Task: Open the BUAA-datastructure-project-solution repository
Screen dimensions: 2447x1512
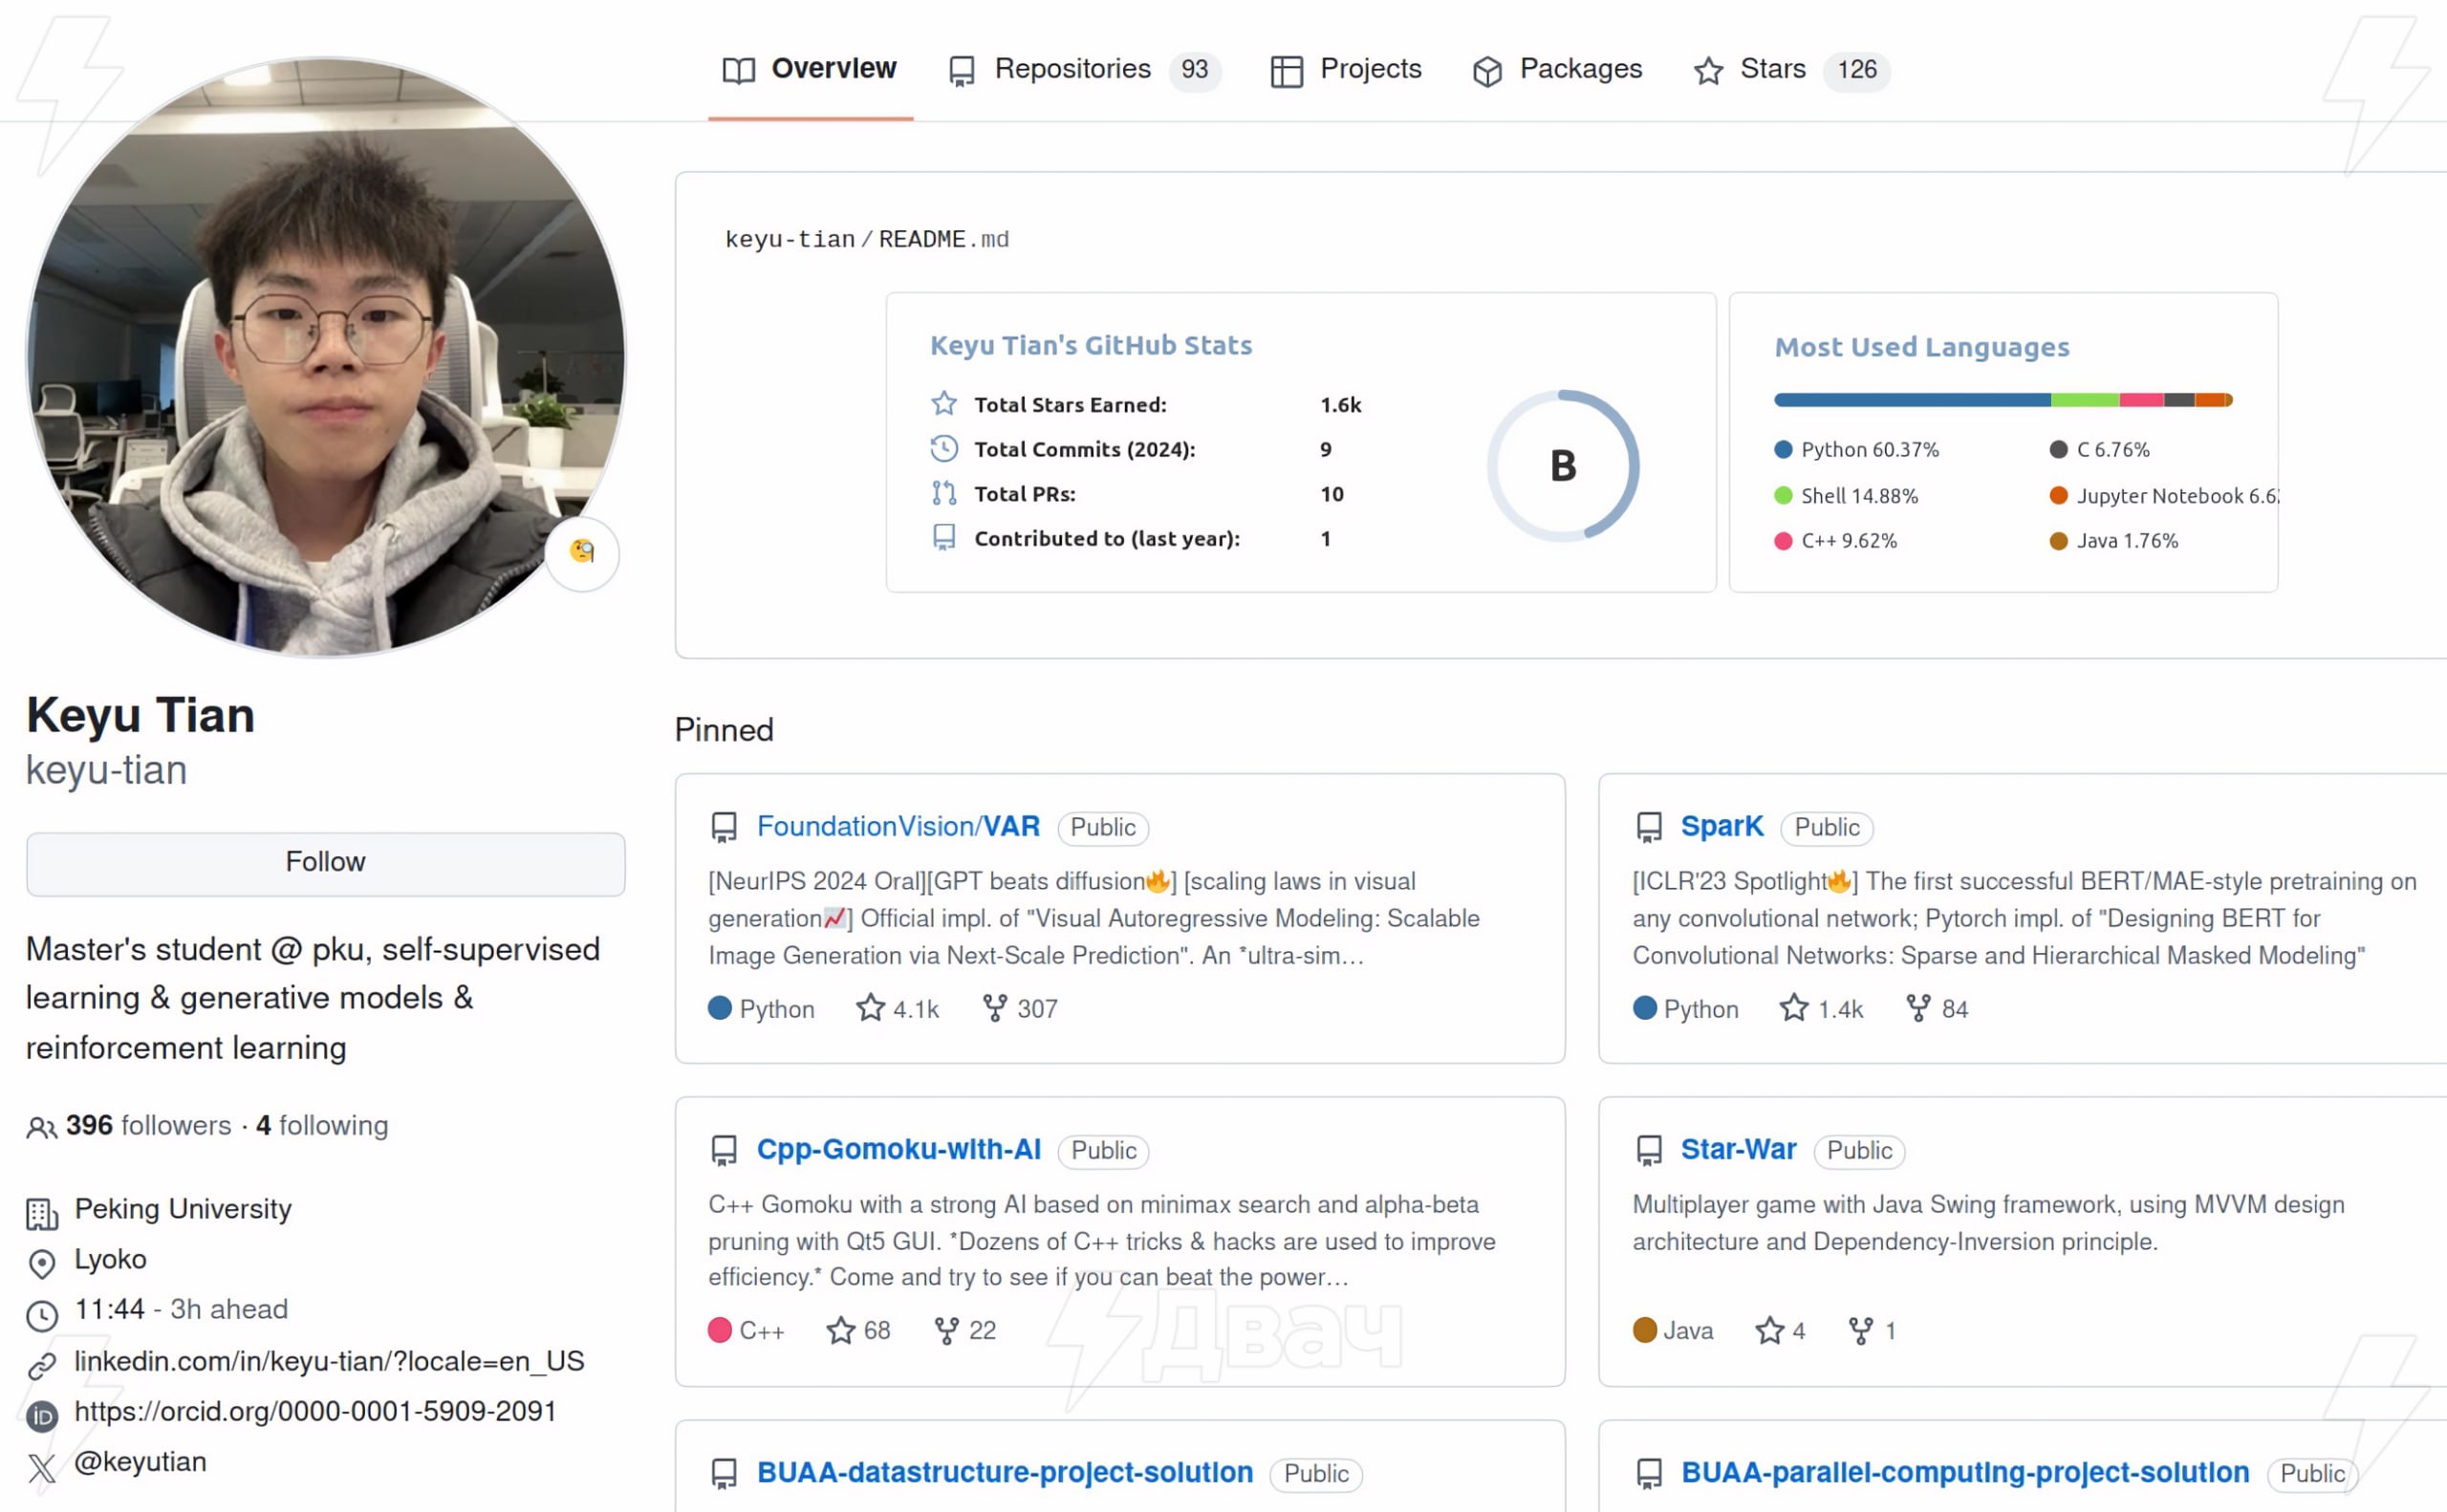Action: pos(1004,1473)
